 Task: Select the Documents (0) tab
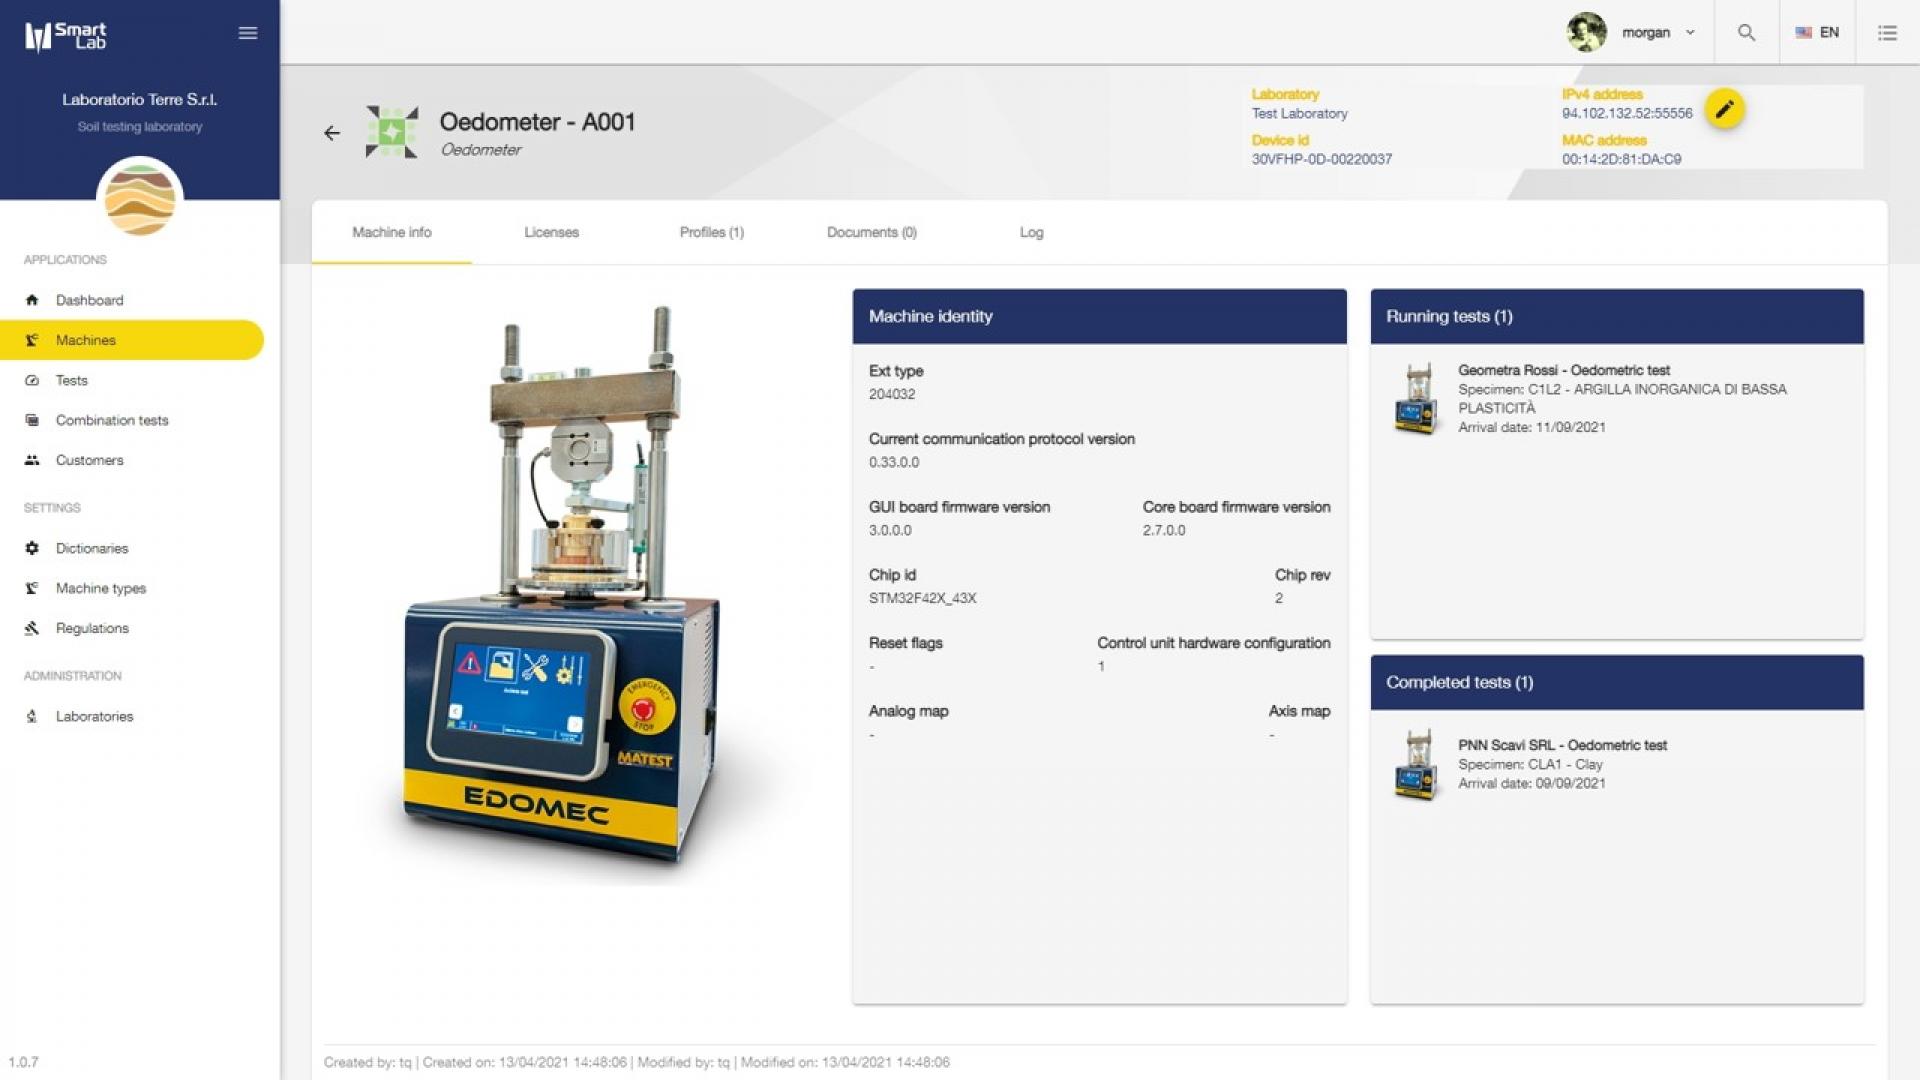(871, 232)
